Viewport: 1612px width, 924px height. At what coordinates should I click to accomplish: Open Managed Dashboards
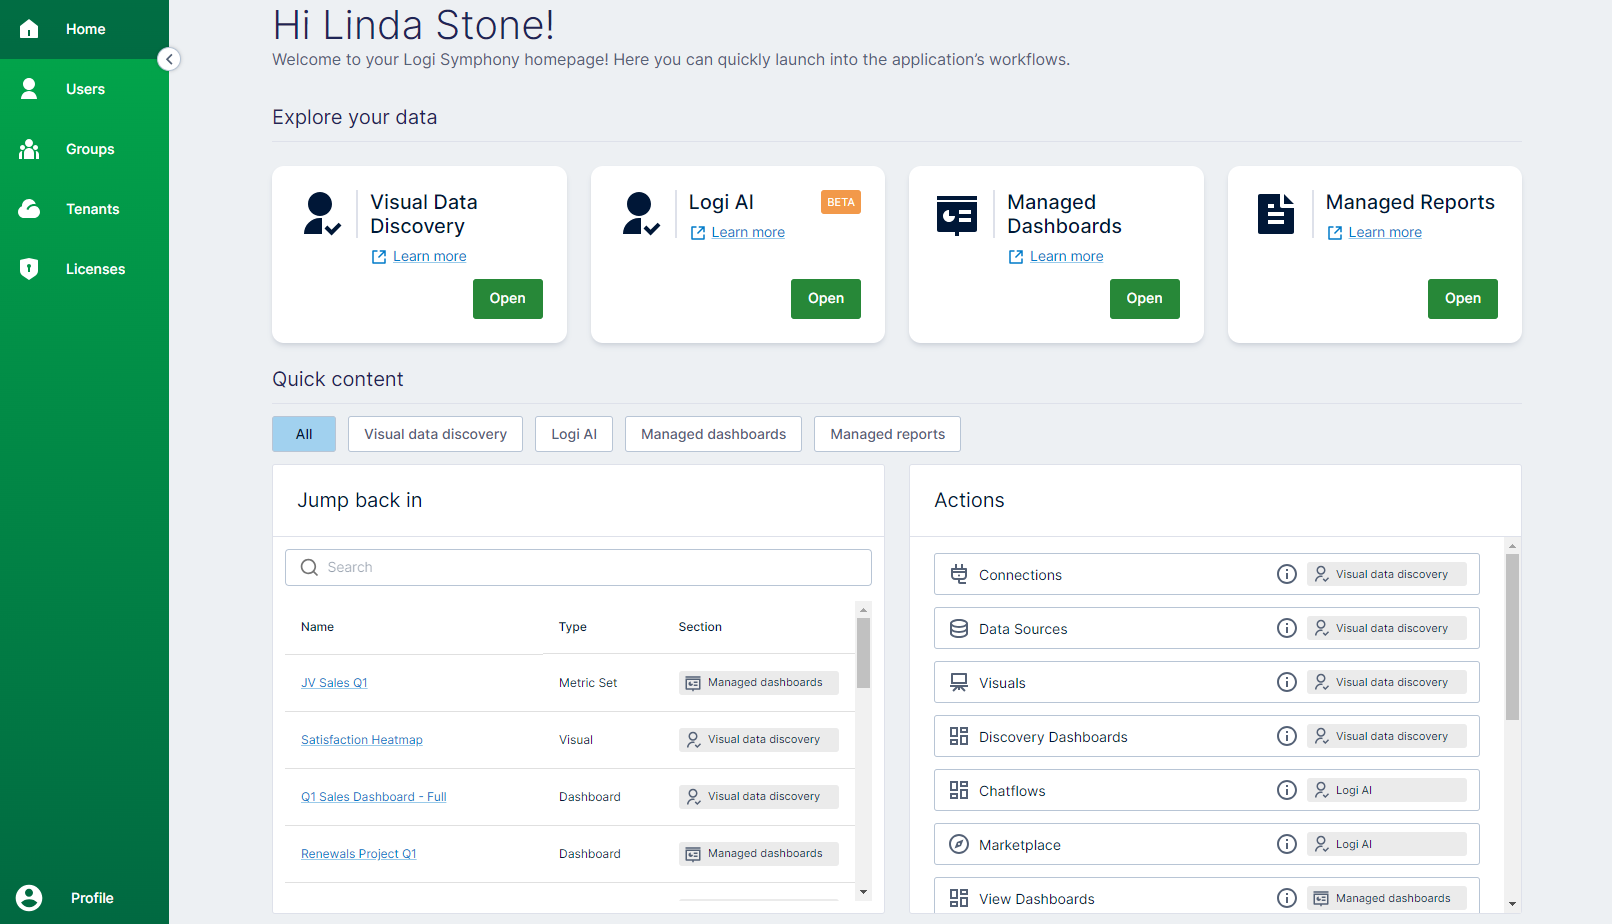[1145, 299]
